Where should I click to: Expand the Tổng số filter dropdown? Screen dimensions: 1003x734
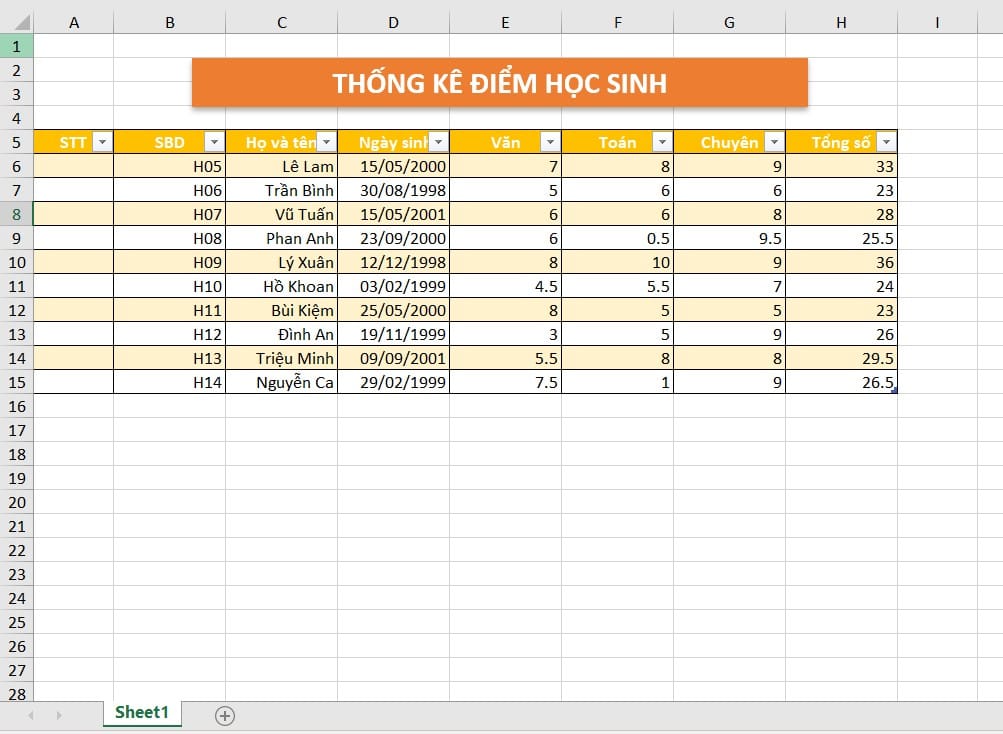pos(886,142)
